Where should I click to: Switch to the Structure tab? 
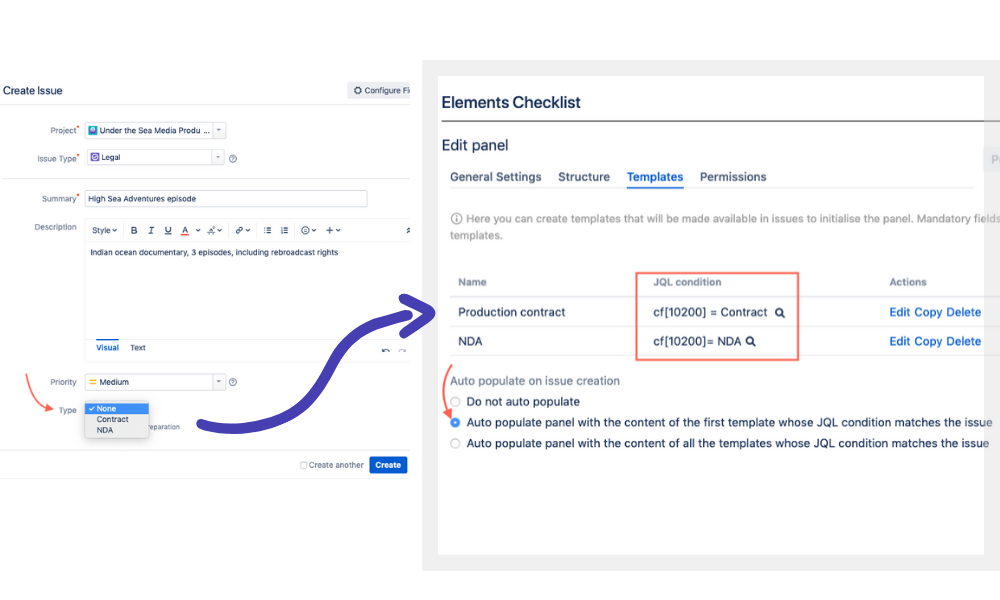click(x=584, y=177)
